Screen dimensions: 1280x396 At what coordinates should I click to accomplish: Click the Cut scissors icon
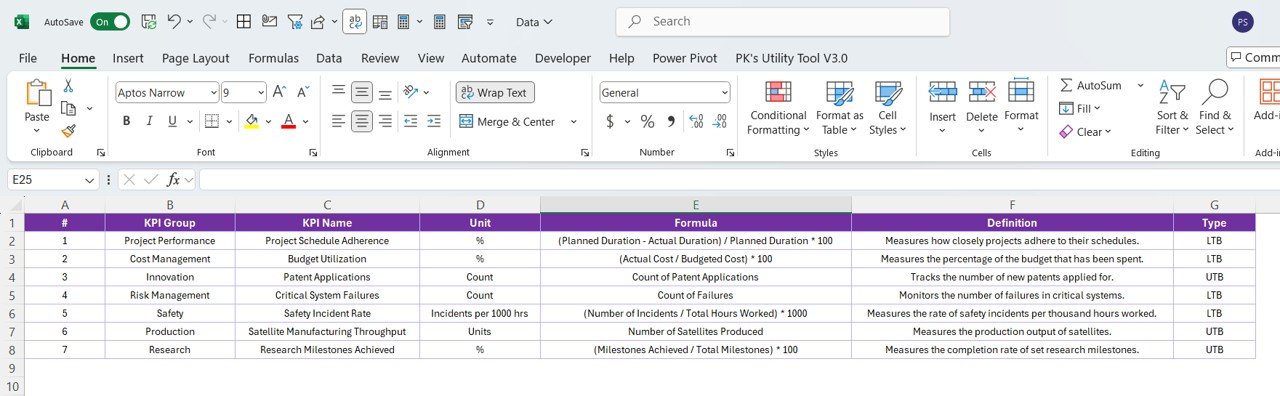(x=69, y=85)
